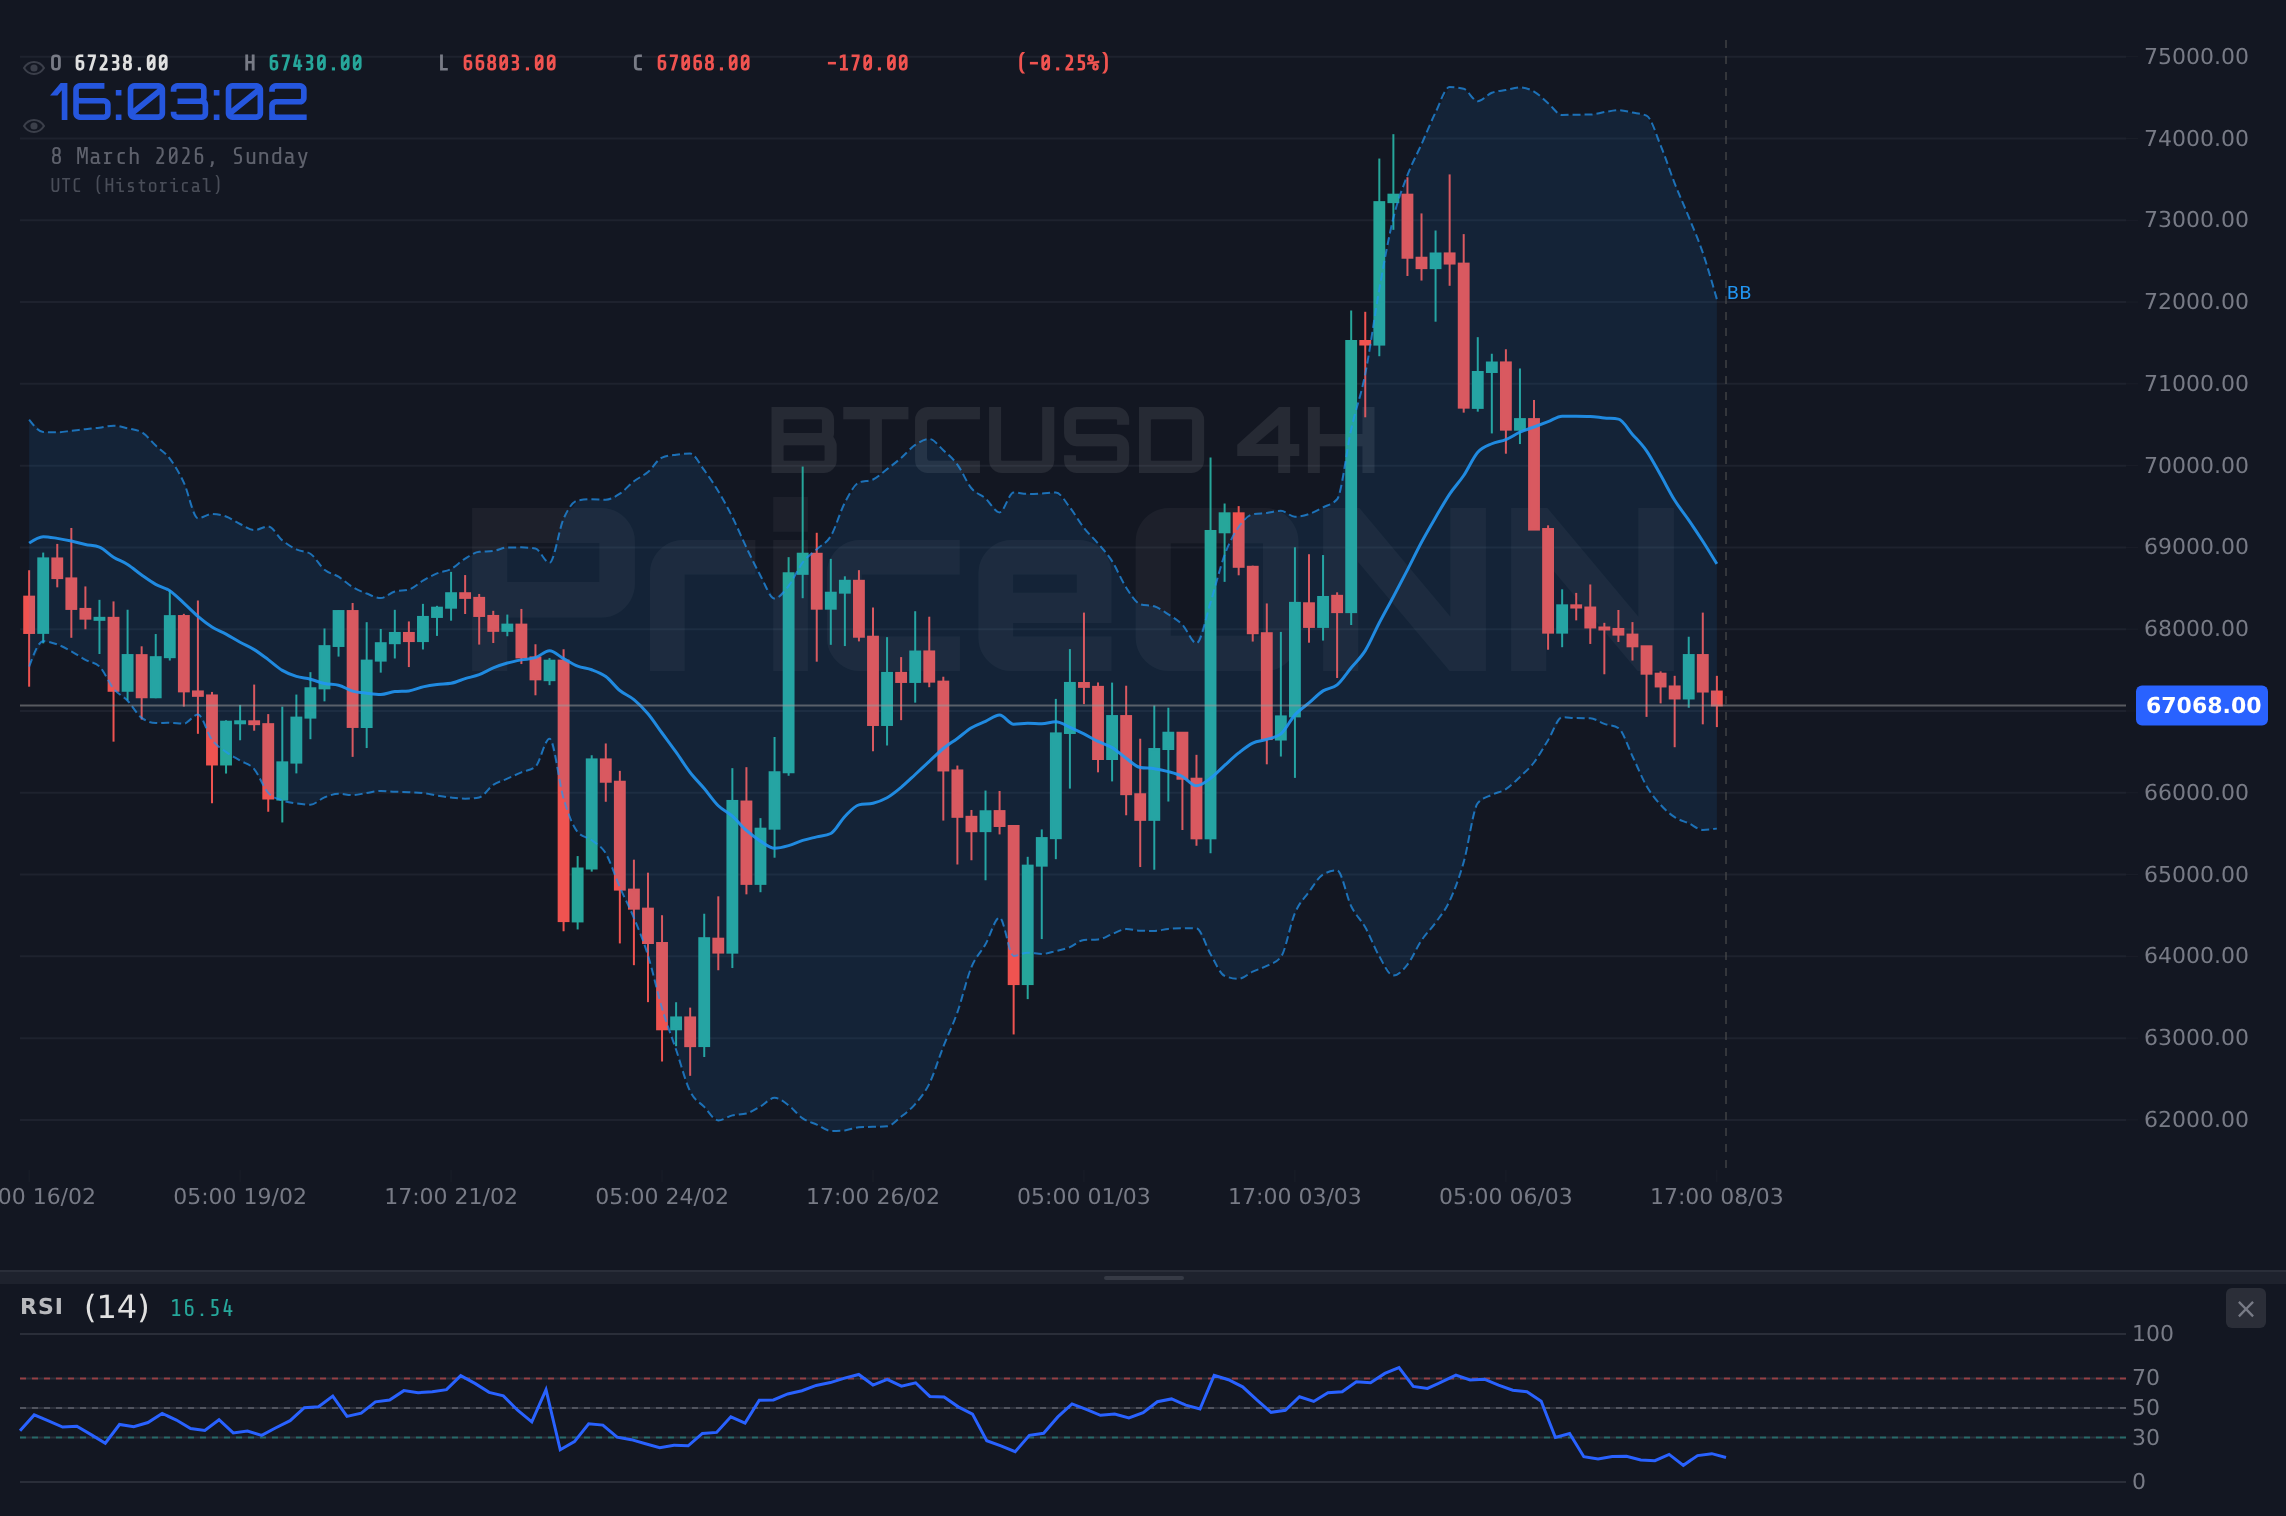The width and height of the screenshot is (2286, 1516).
Task: Click the BB indicator label
Action: 1739,293
